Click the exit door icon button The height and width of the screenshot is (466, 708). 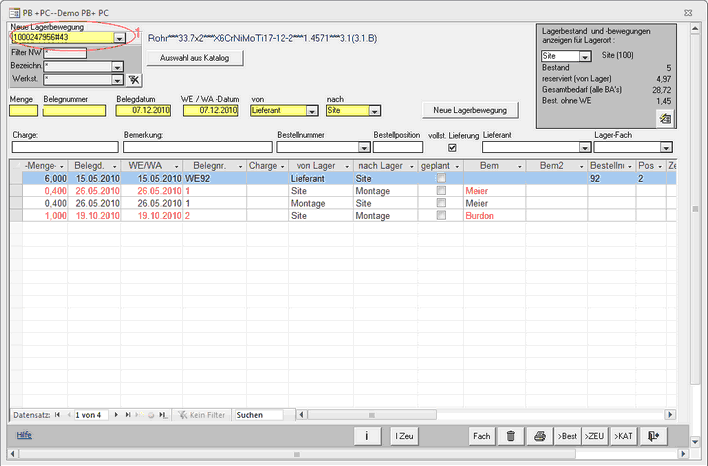point(653,435)
